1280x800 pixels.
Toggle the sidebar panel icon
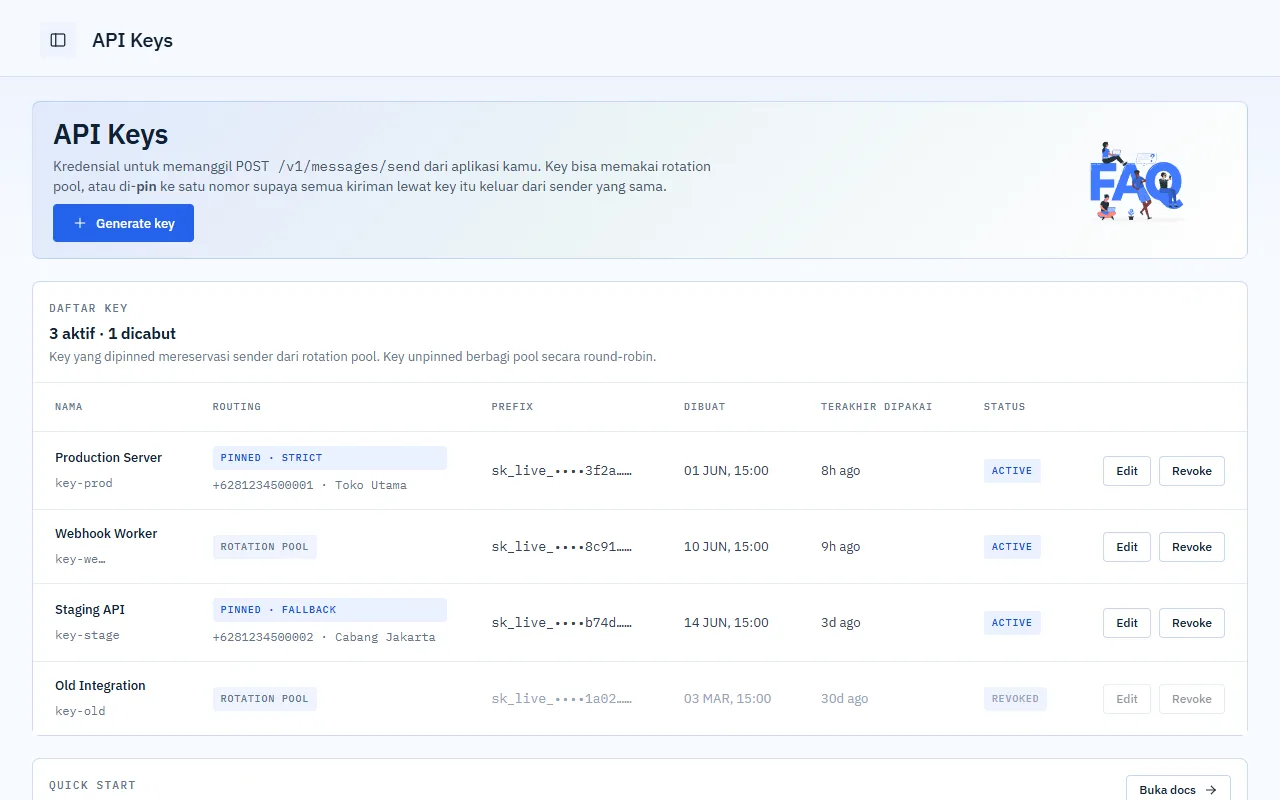pos(58,40)
